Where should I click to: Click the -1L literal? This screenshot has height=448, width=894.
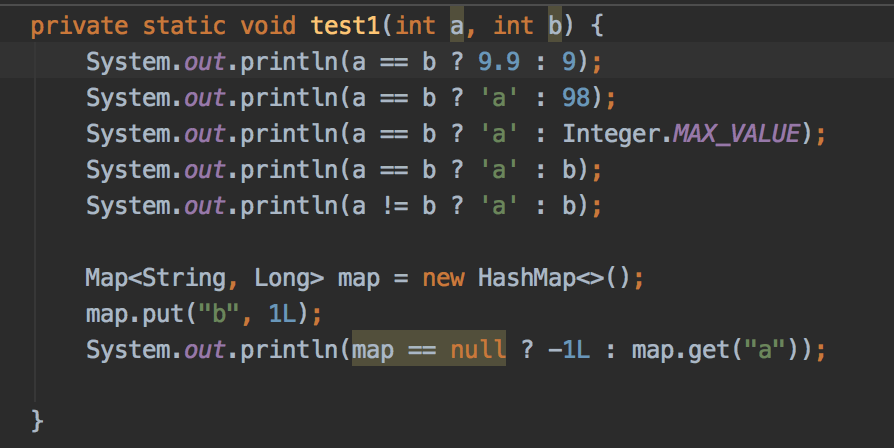[569, 350]
